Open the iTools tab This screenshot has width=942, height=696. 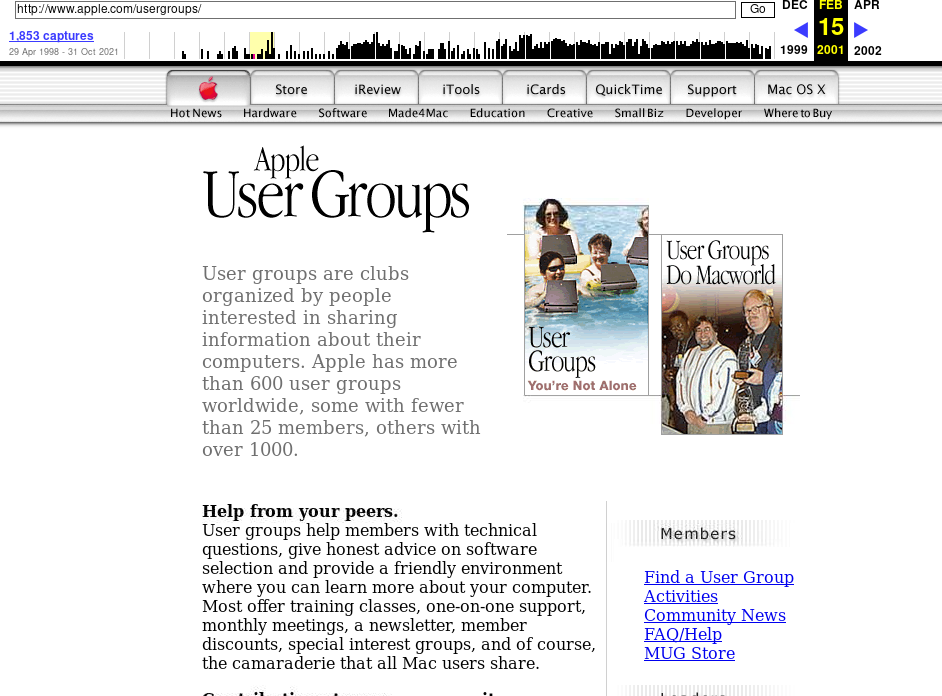click(x=461, y=89)
